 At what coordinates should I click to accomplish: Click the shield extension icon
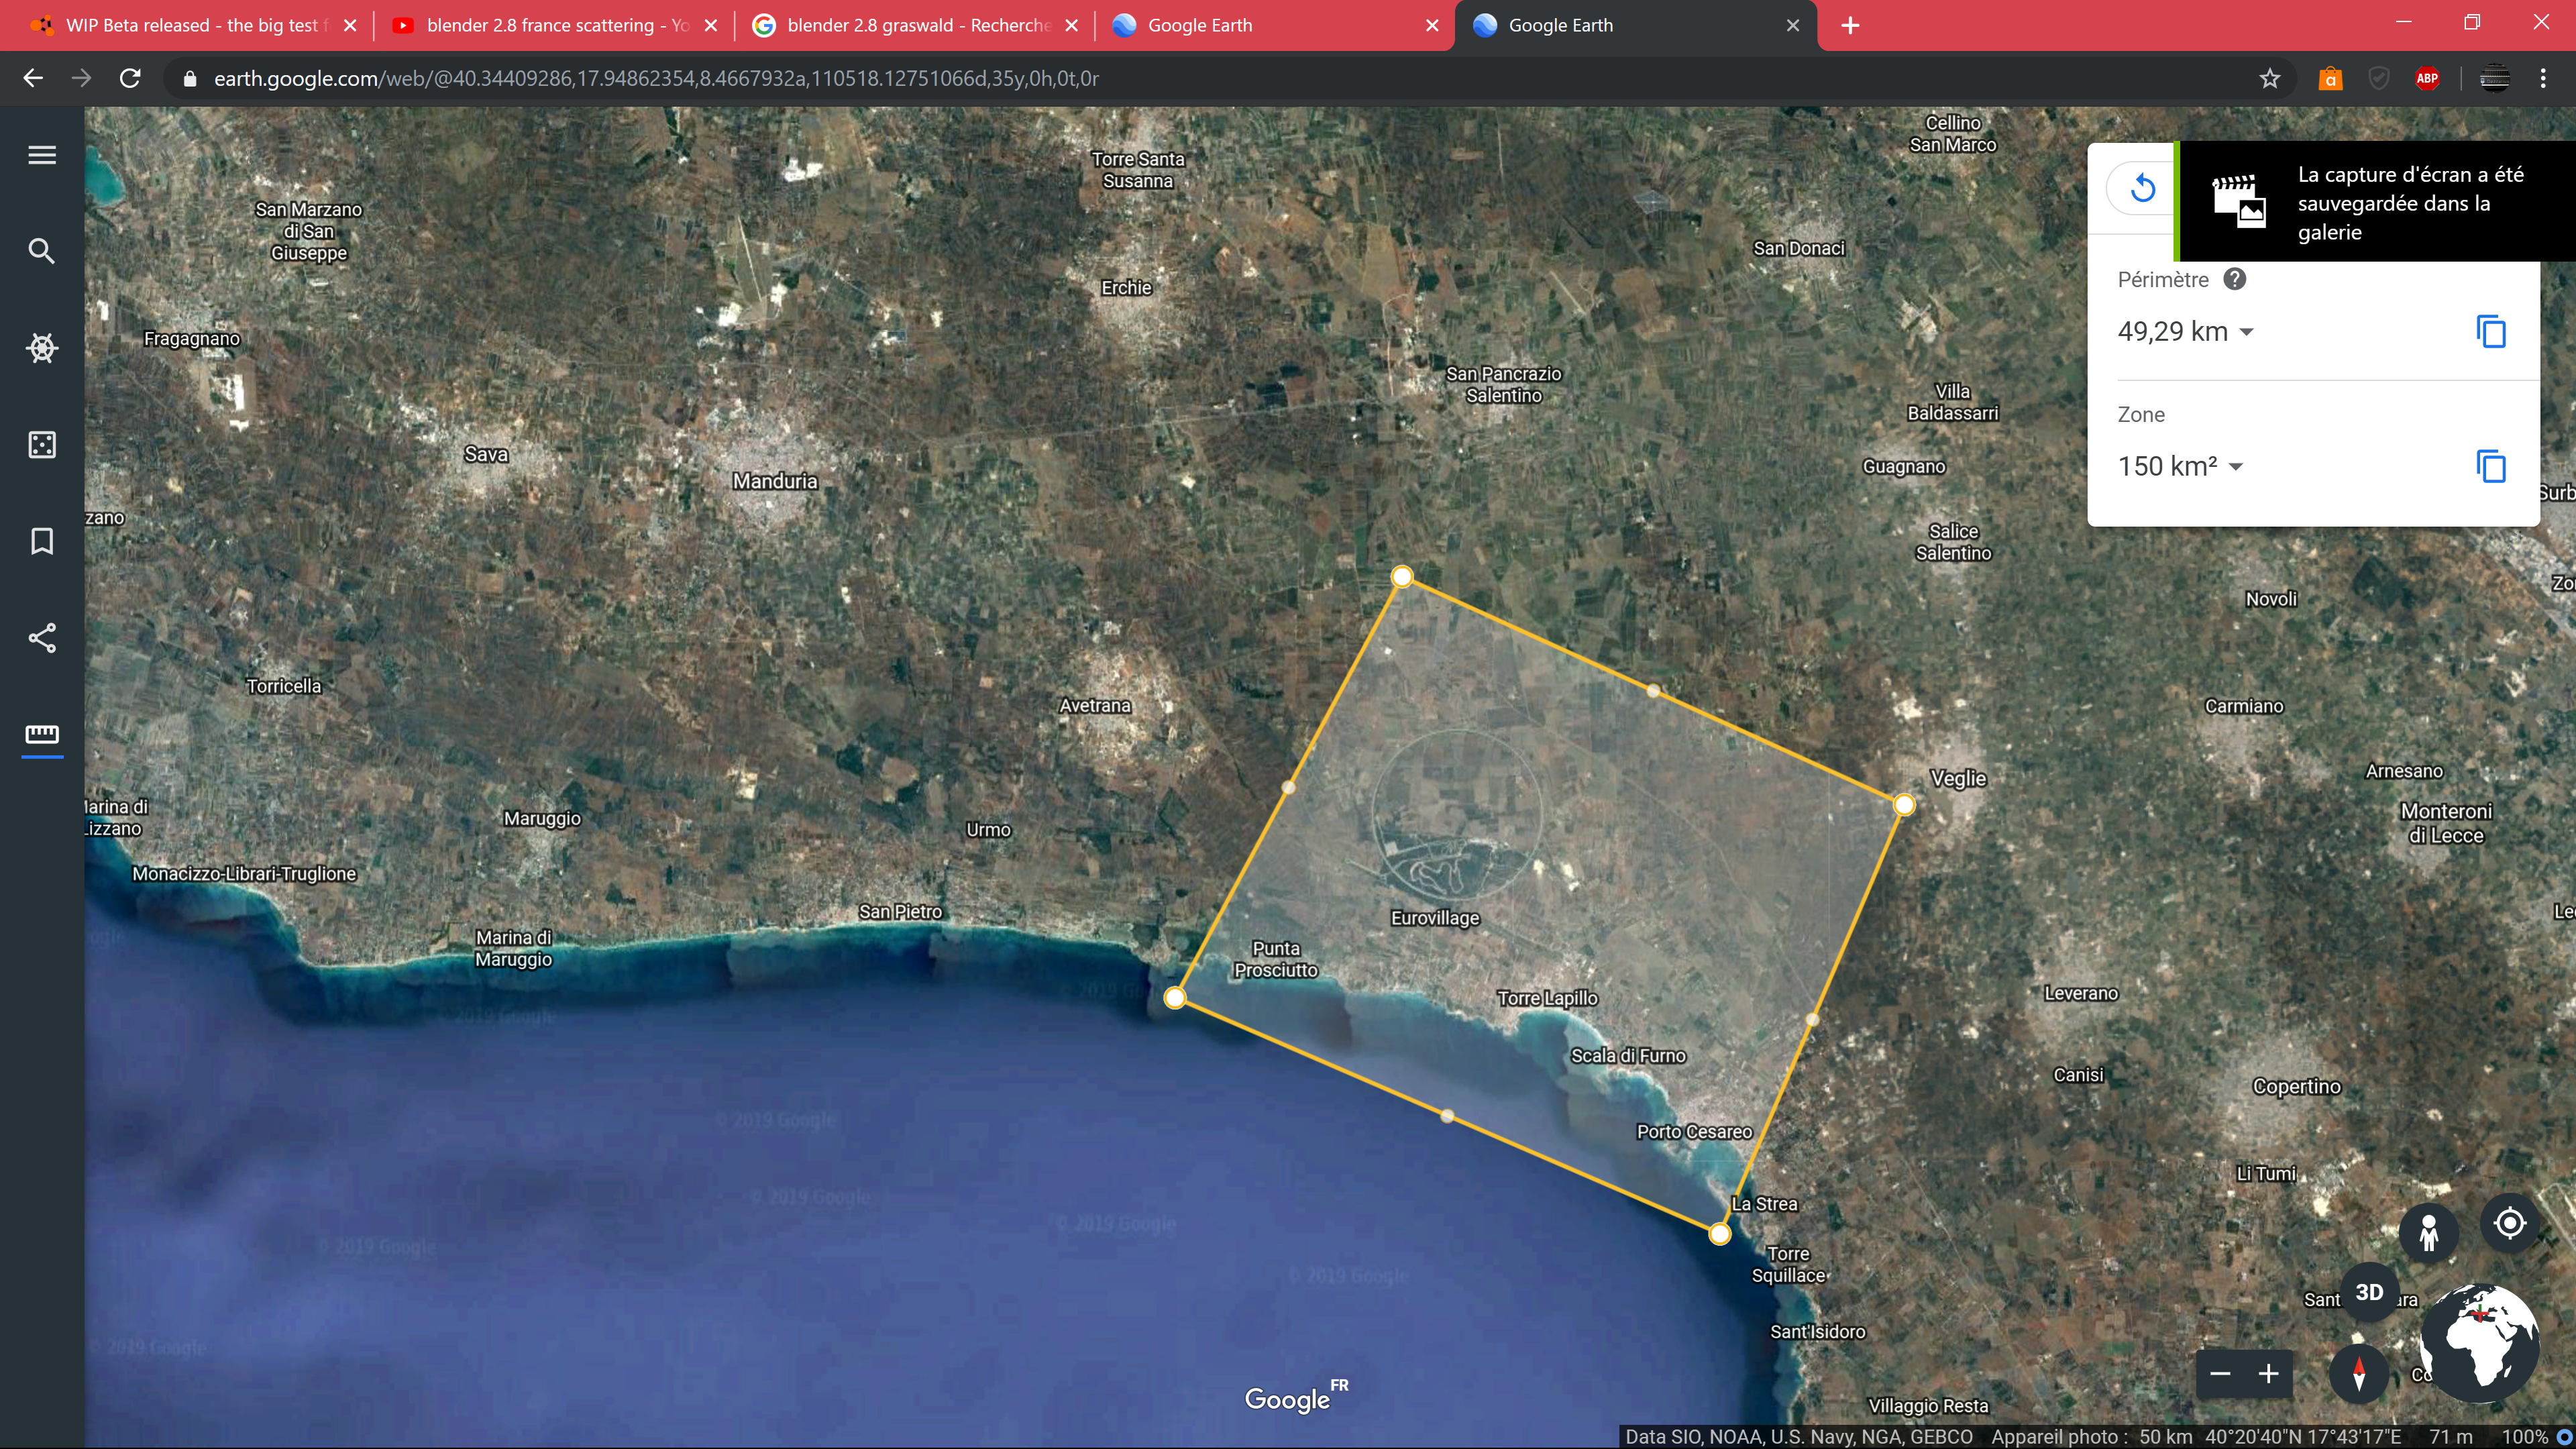click(2379, 78)
